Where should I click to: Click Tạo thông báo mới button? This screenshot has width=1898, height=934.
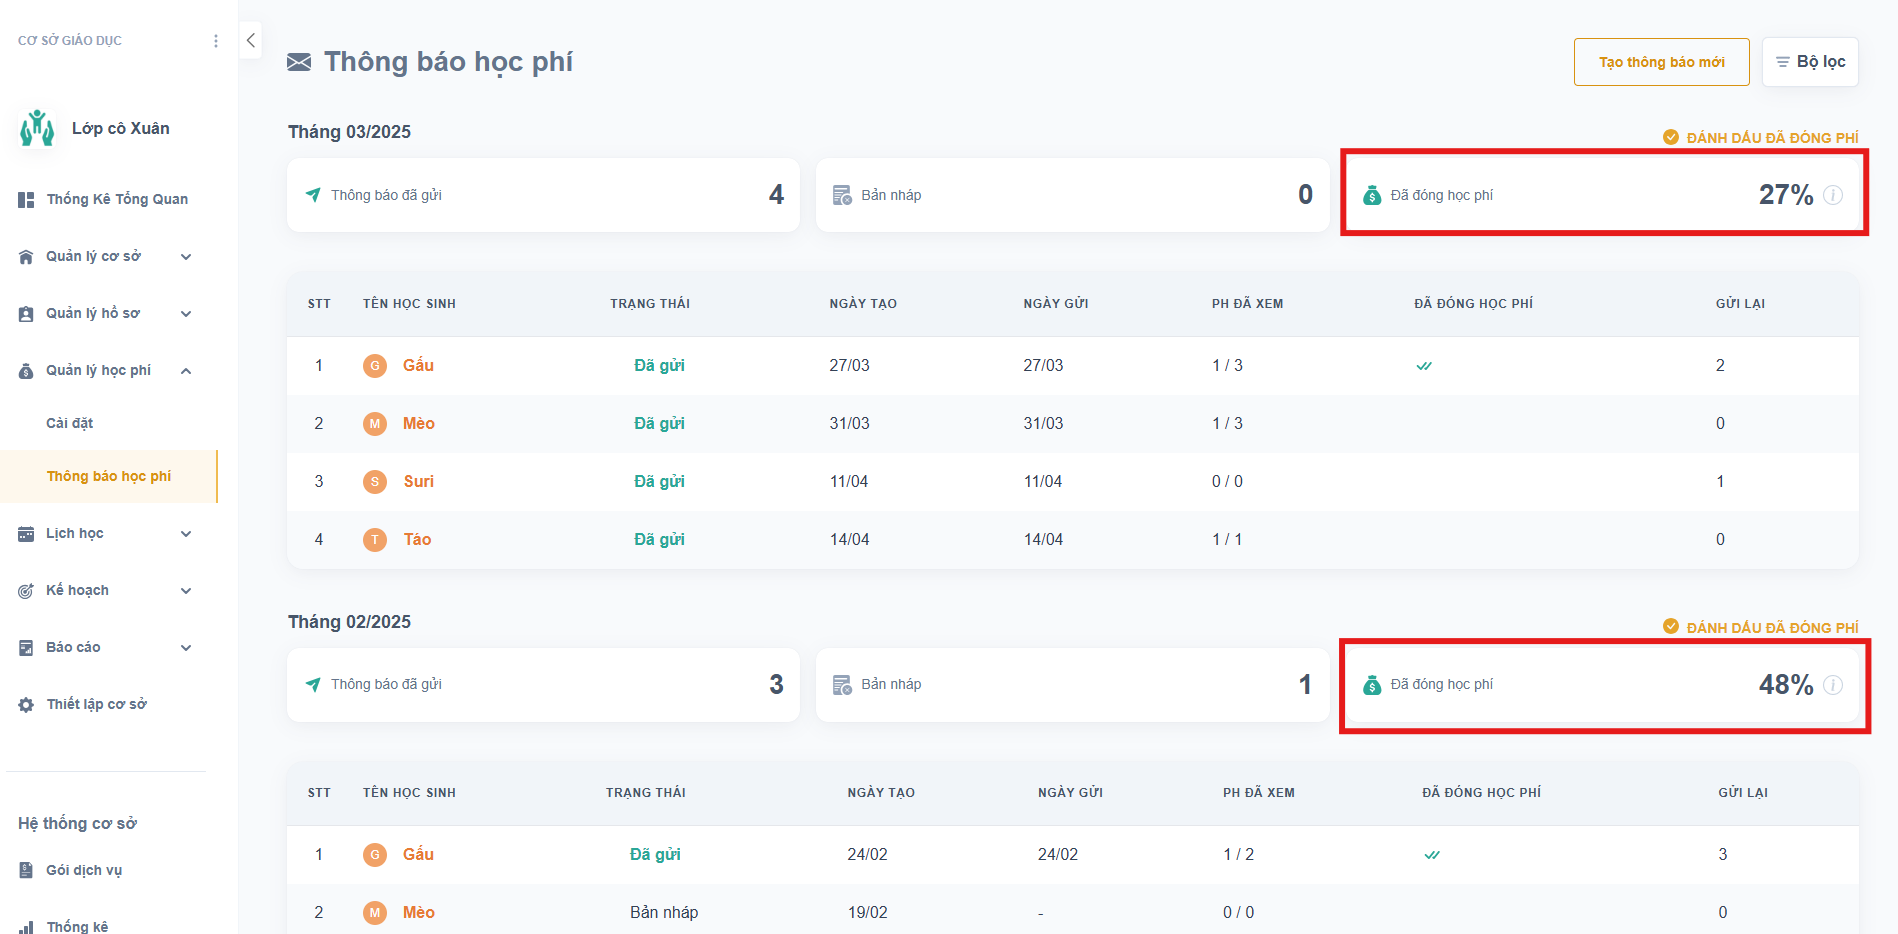pyautogui.click(x=1661, y=62)
